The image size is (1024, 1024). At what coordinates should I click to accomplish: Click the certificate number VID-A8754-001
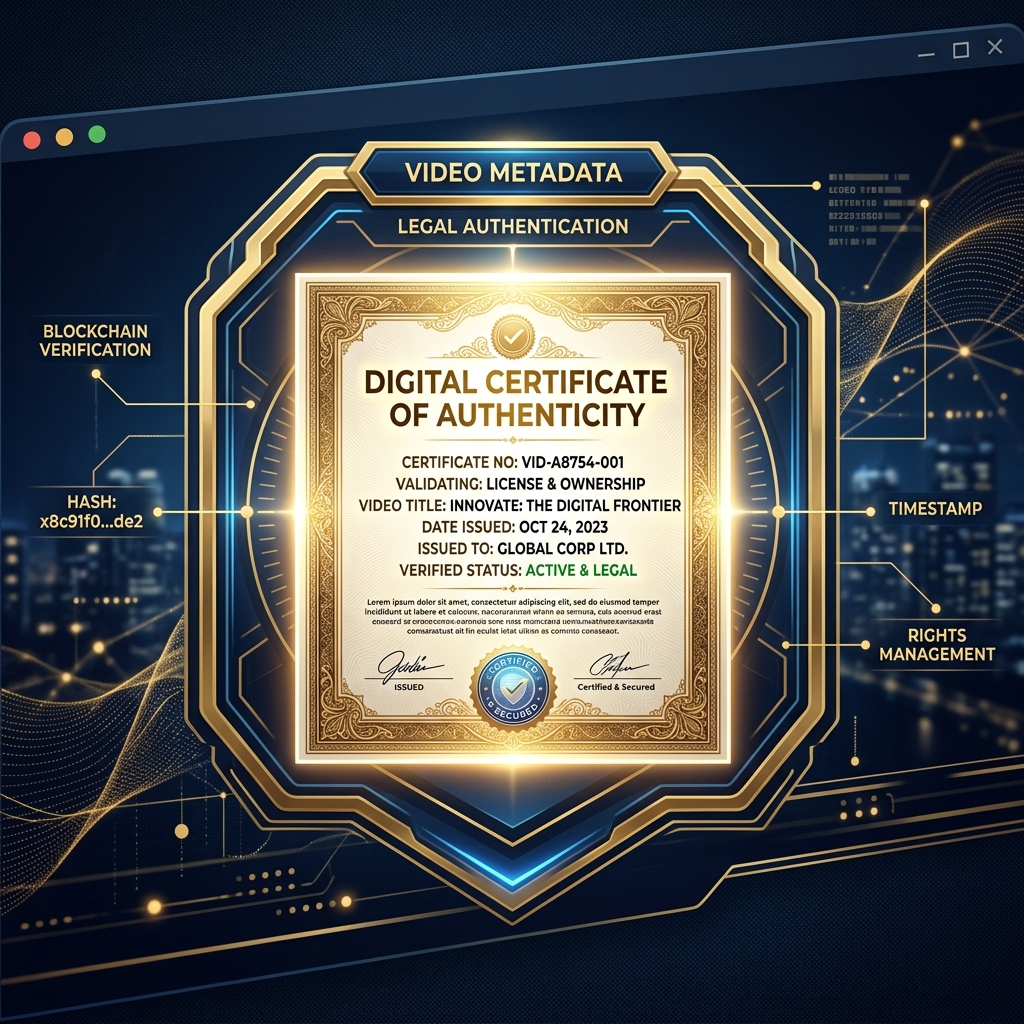(573, 462)
